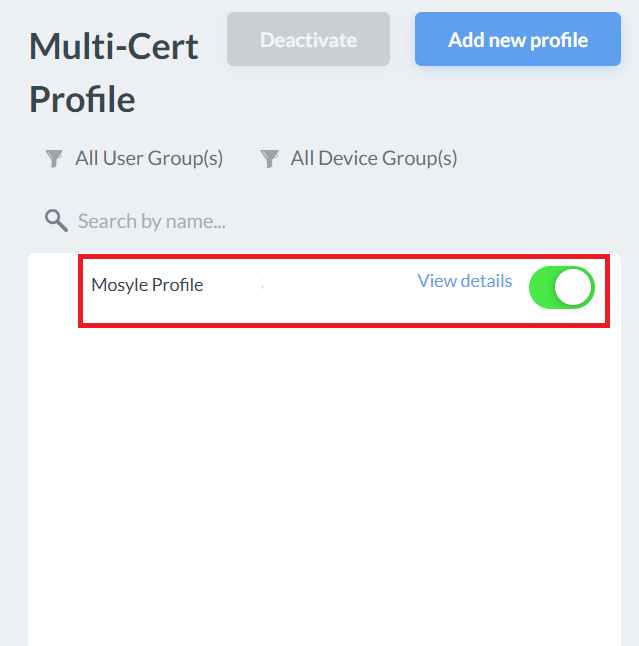Click the green track of the profile toggle
Screen dimensions: 639x646
544,287
